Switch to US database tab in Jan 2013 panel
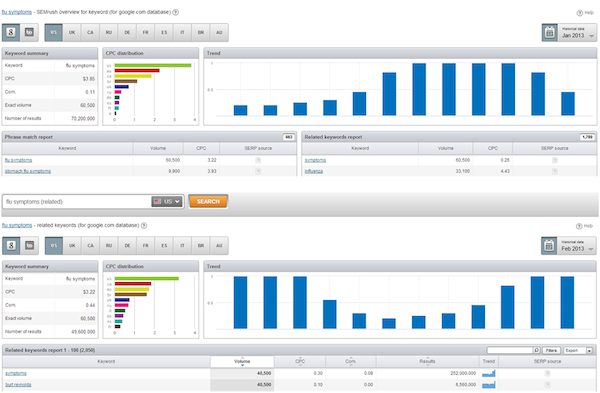 click(54, 33)
